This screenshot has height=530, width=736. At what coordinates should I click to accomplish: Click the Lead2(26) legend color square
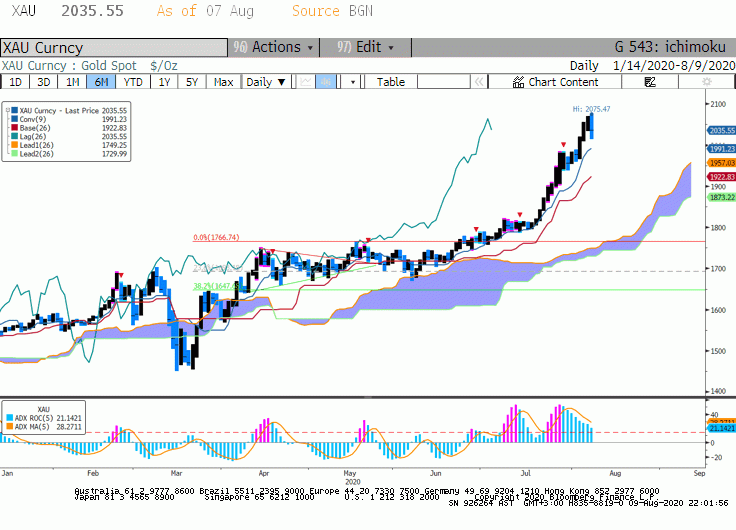(x=15, y=154)
